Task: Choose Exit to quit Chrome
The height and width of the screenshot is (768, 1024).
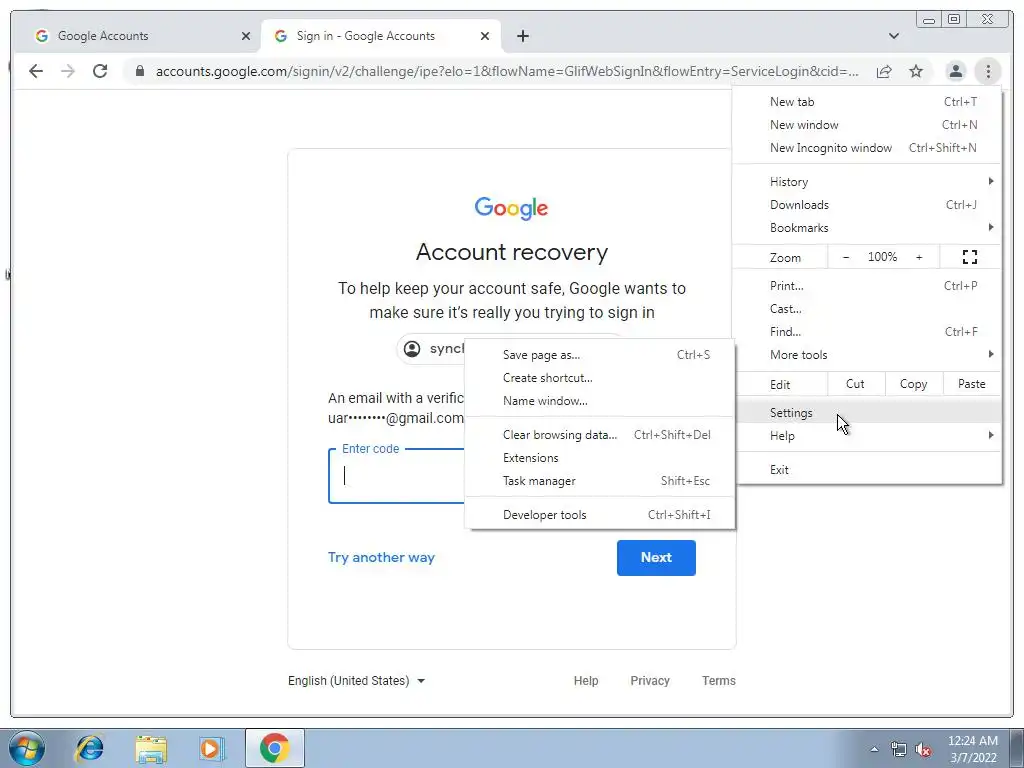Action: pos(867,470)
